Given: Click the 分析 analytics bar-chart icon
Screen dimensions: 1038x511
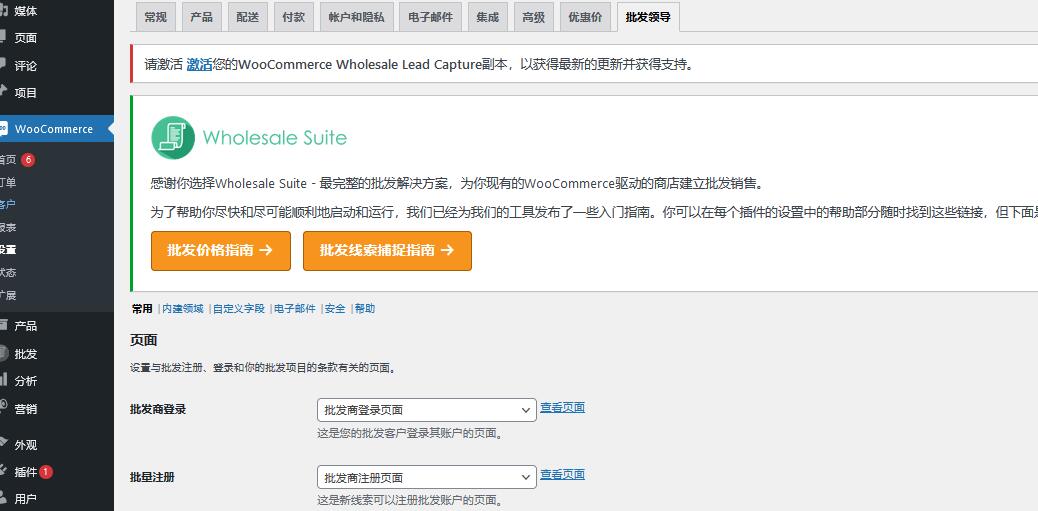Looking at the screenshot, I should (3, 381).
